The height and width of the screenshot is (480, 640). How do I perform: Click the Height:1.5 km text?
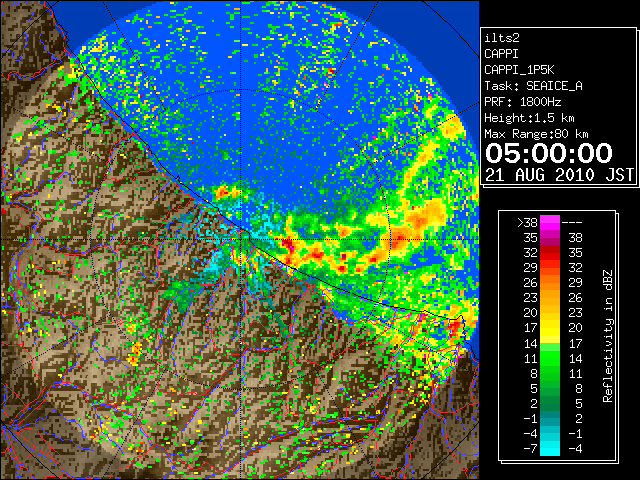click(x=529, y=118)
